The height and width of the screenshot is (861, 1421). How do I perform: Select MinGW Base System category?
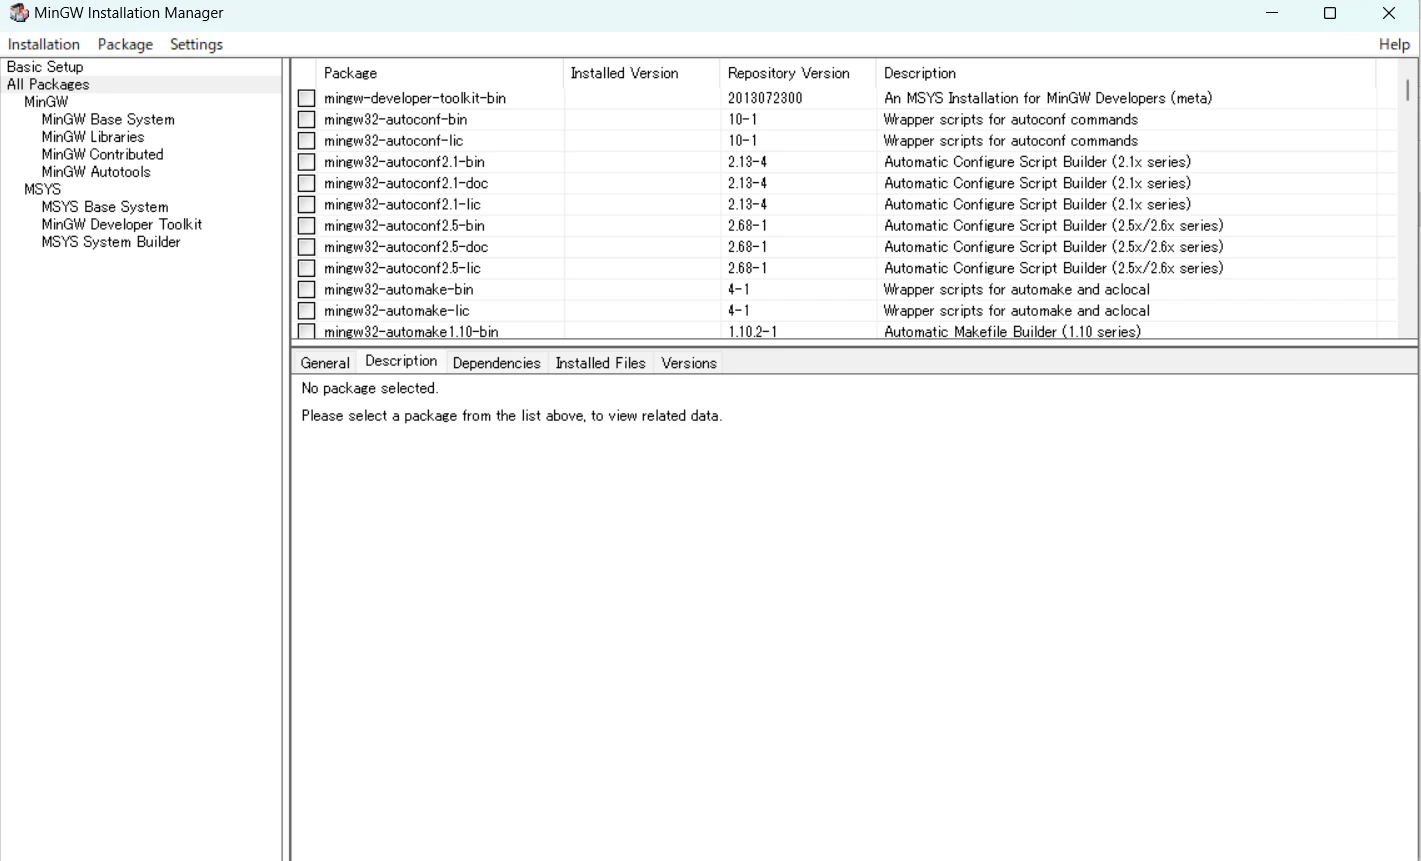click(108, 119)
